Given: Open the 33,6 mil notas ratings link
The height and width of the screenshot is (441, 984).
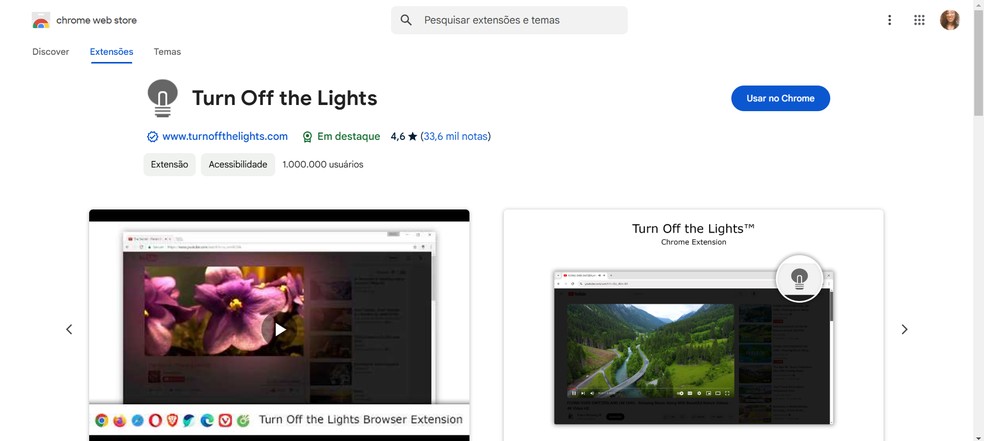Looking at the screenshot, I should 456,136.
